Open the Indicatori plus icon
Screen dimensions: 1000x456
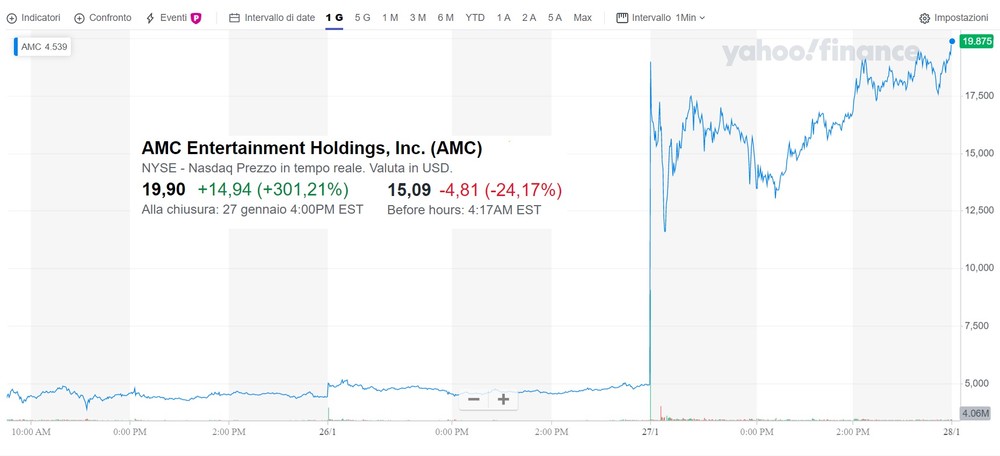[11, 18]
